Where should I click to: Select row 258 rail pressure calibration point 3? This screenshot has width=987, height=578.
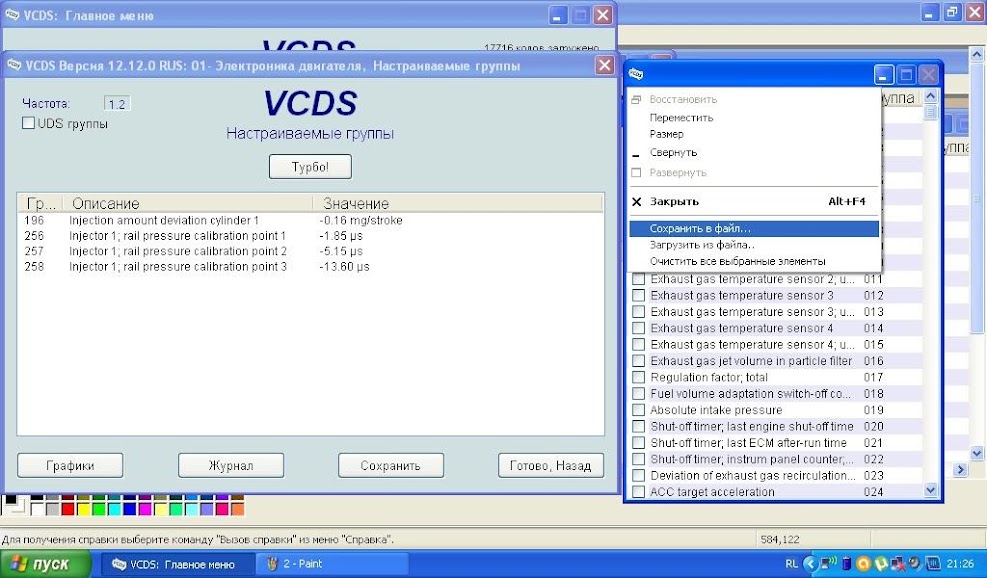[x=310, y=267]
